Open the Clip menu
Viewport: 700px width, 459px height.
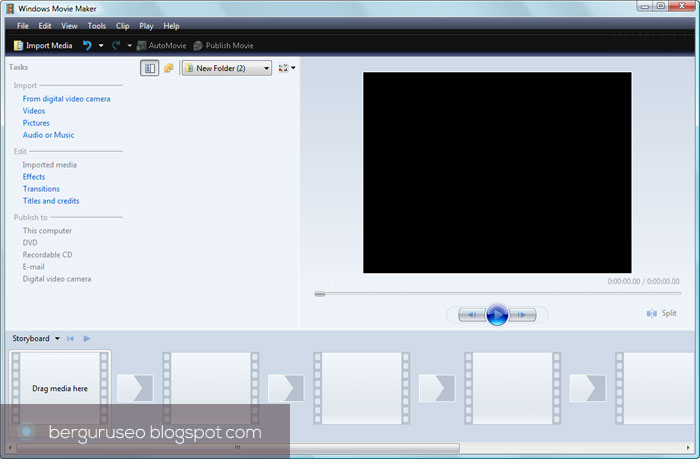pyautogui.click(x=122, y=26)
